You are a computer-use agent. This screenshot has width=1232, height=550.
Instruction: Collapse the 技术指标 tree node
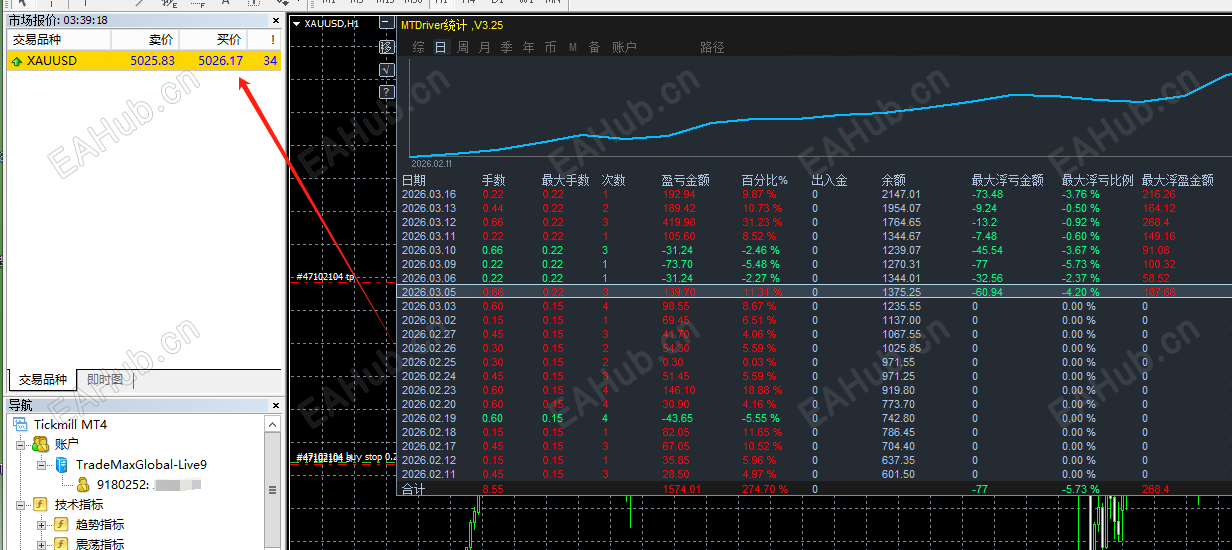(x=22, y=505)
